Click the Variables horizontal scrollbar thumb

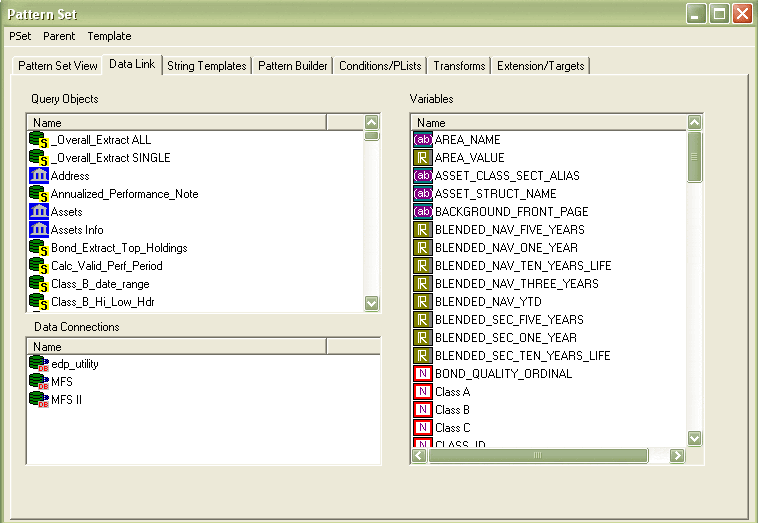tap(538, 455)
